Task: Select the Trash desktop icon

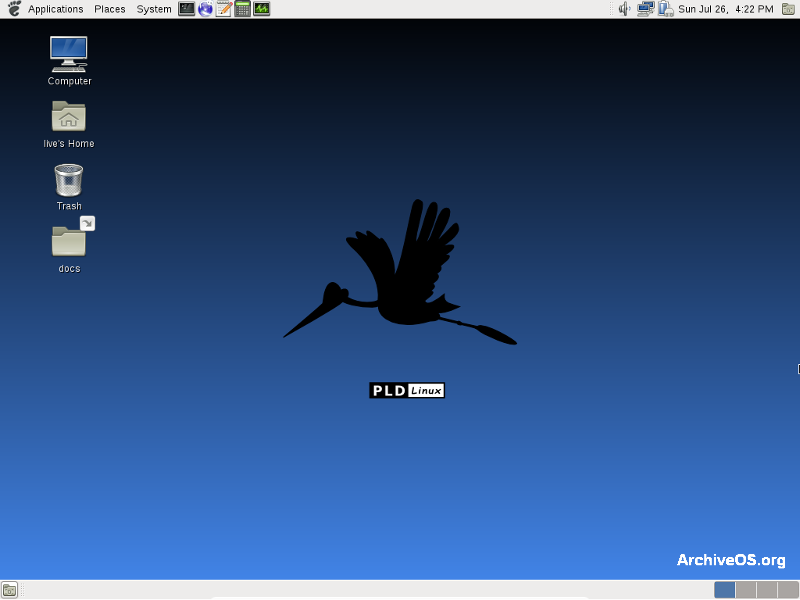Action: 69,187
